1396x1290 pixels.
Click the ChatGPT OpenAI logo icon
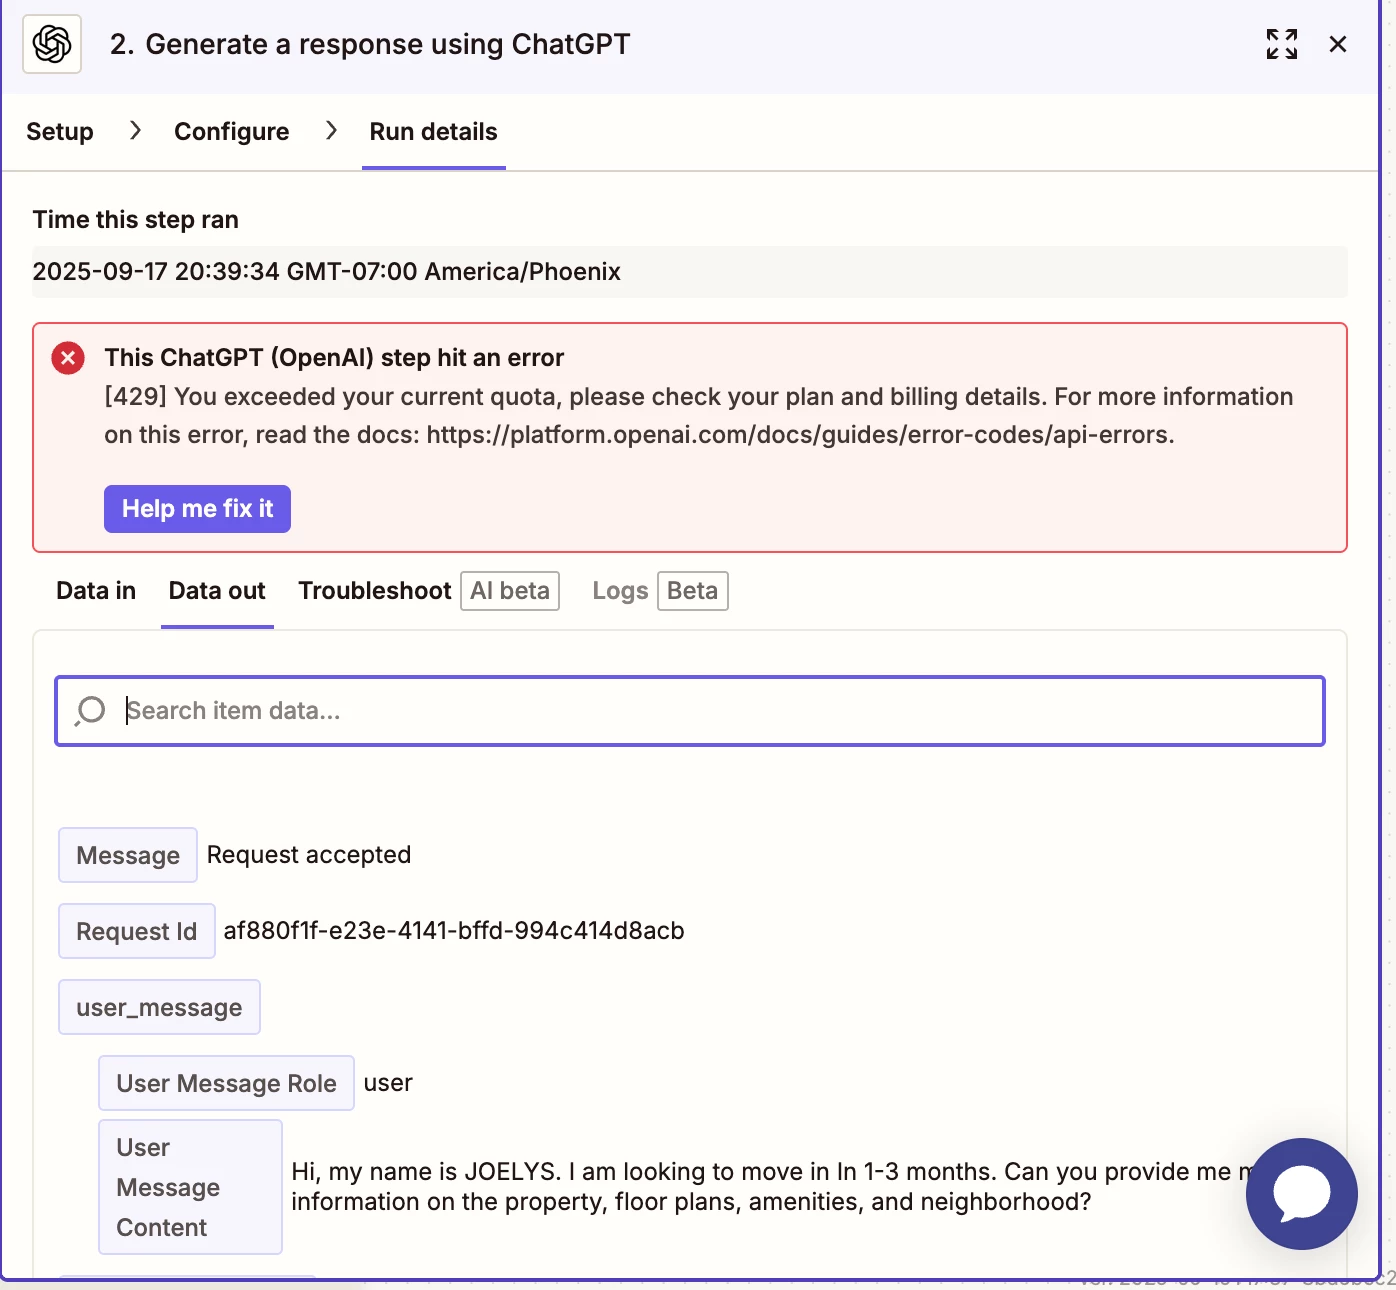click(52, 44)
